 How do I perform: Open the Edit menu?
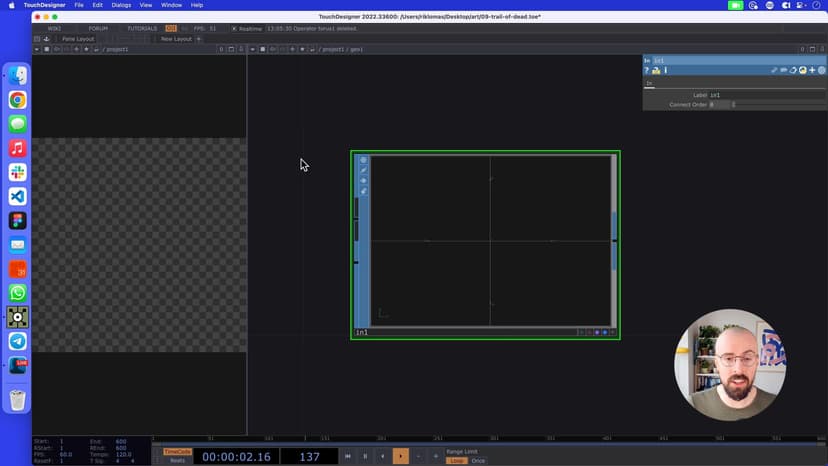click(x=97, y=5)
